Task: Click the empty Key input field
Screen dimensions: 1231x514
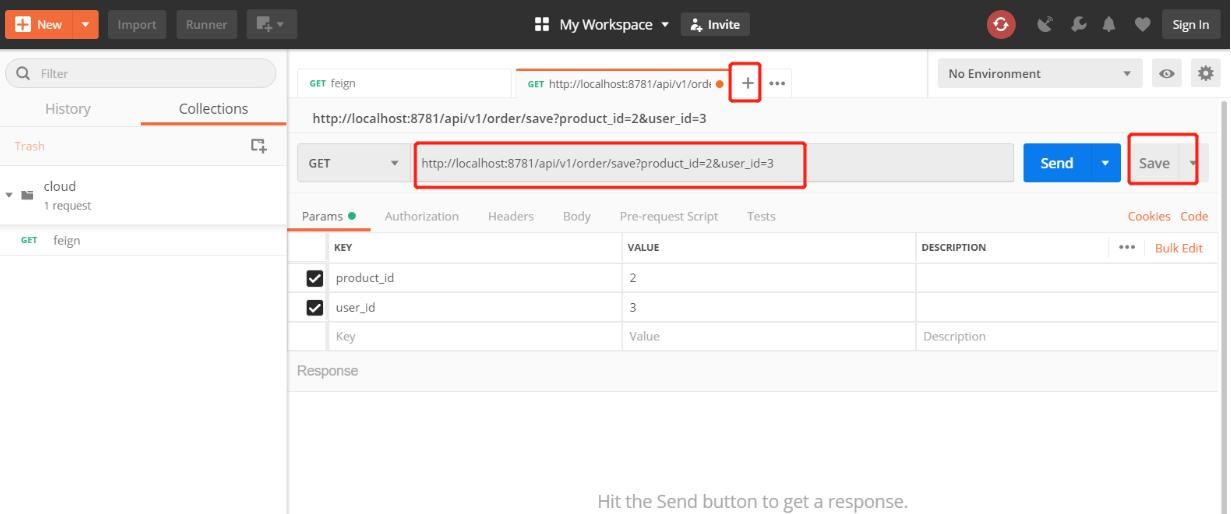Action: 474,337
